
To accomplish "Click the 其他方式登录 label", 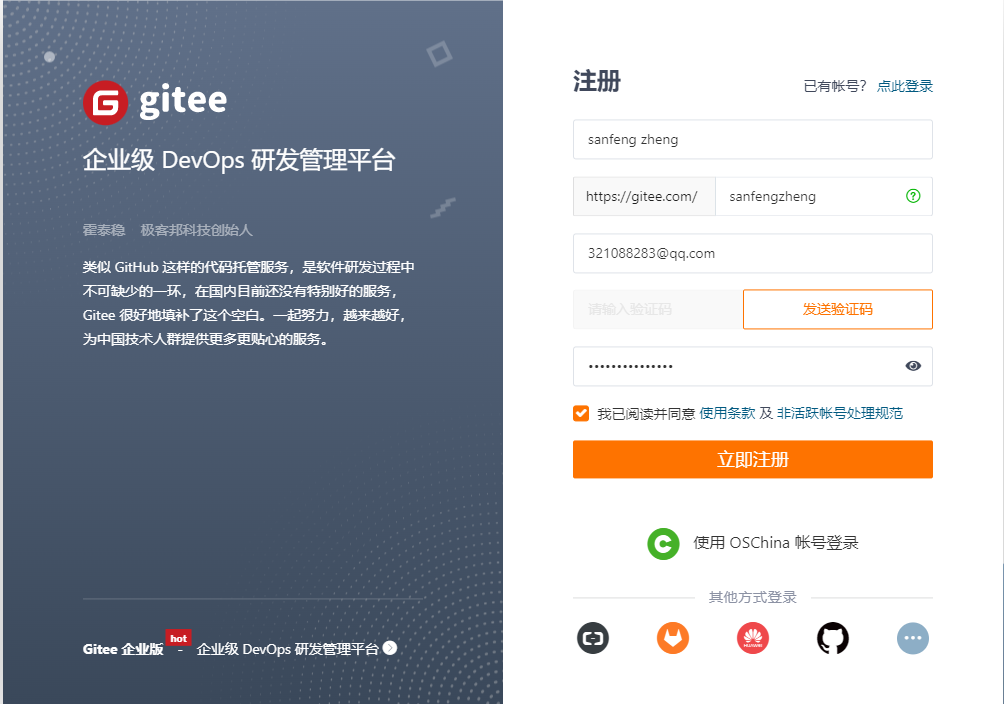I will (753, 598).
